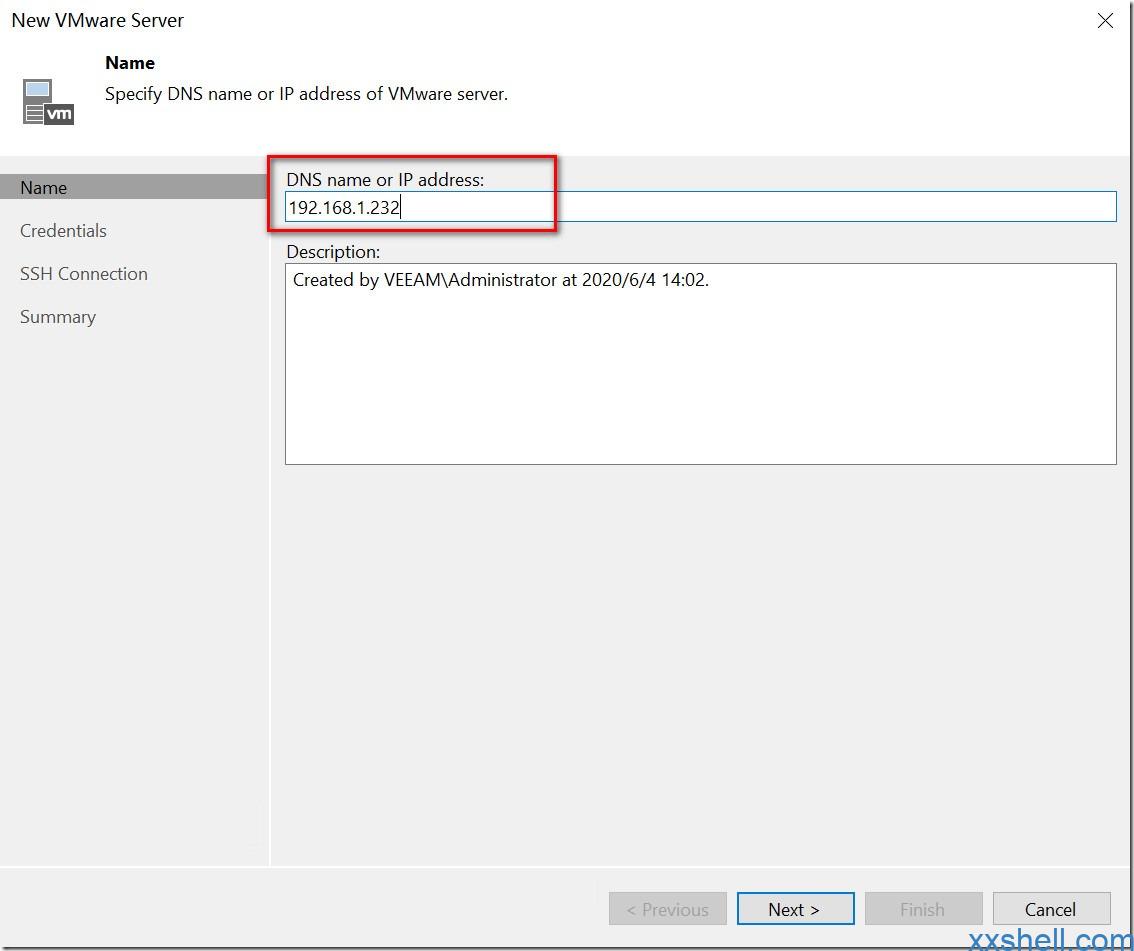1134x951 pixels.
Task: Close the New VMware Server dialog
Action: tap(1104, 20)
